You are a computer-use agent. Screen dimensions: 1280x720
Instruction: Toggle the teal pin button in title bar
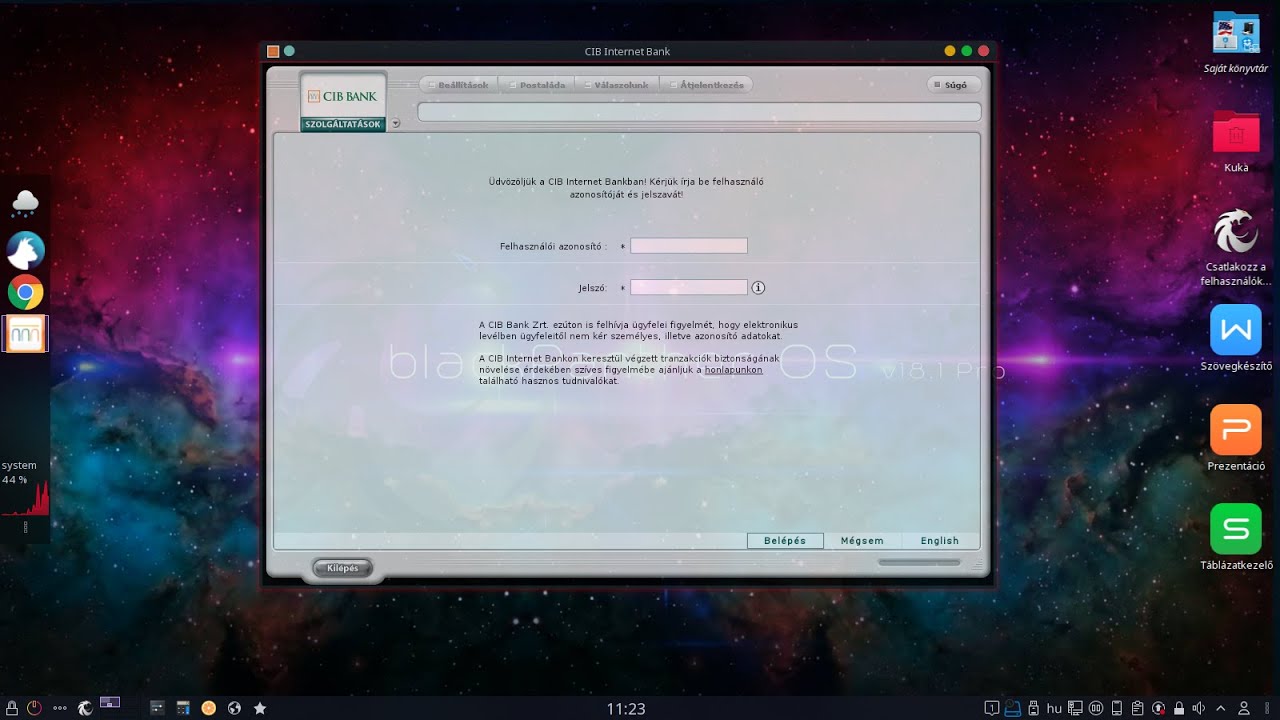point(289,51)
